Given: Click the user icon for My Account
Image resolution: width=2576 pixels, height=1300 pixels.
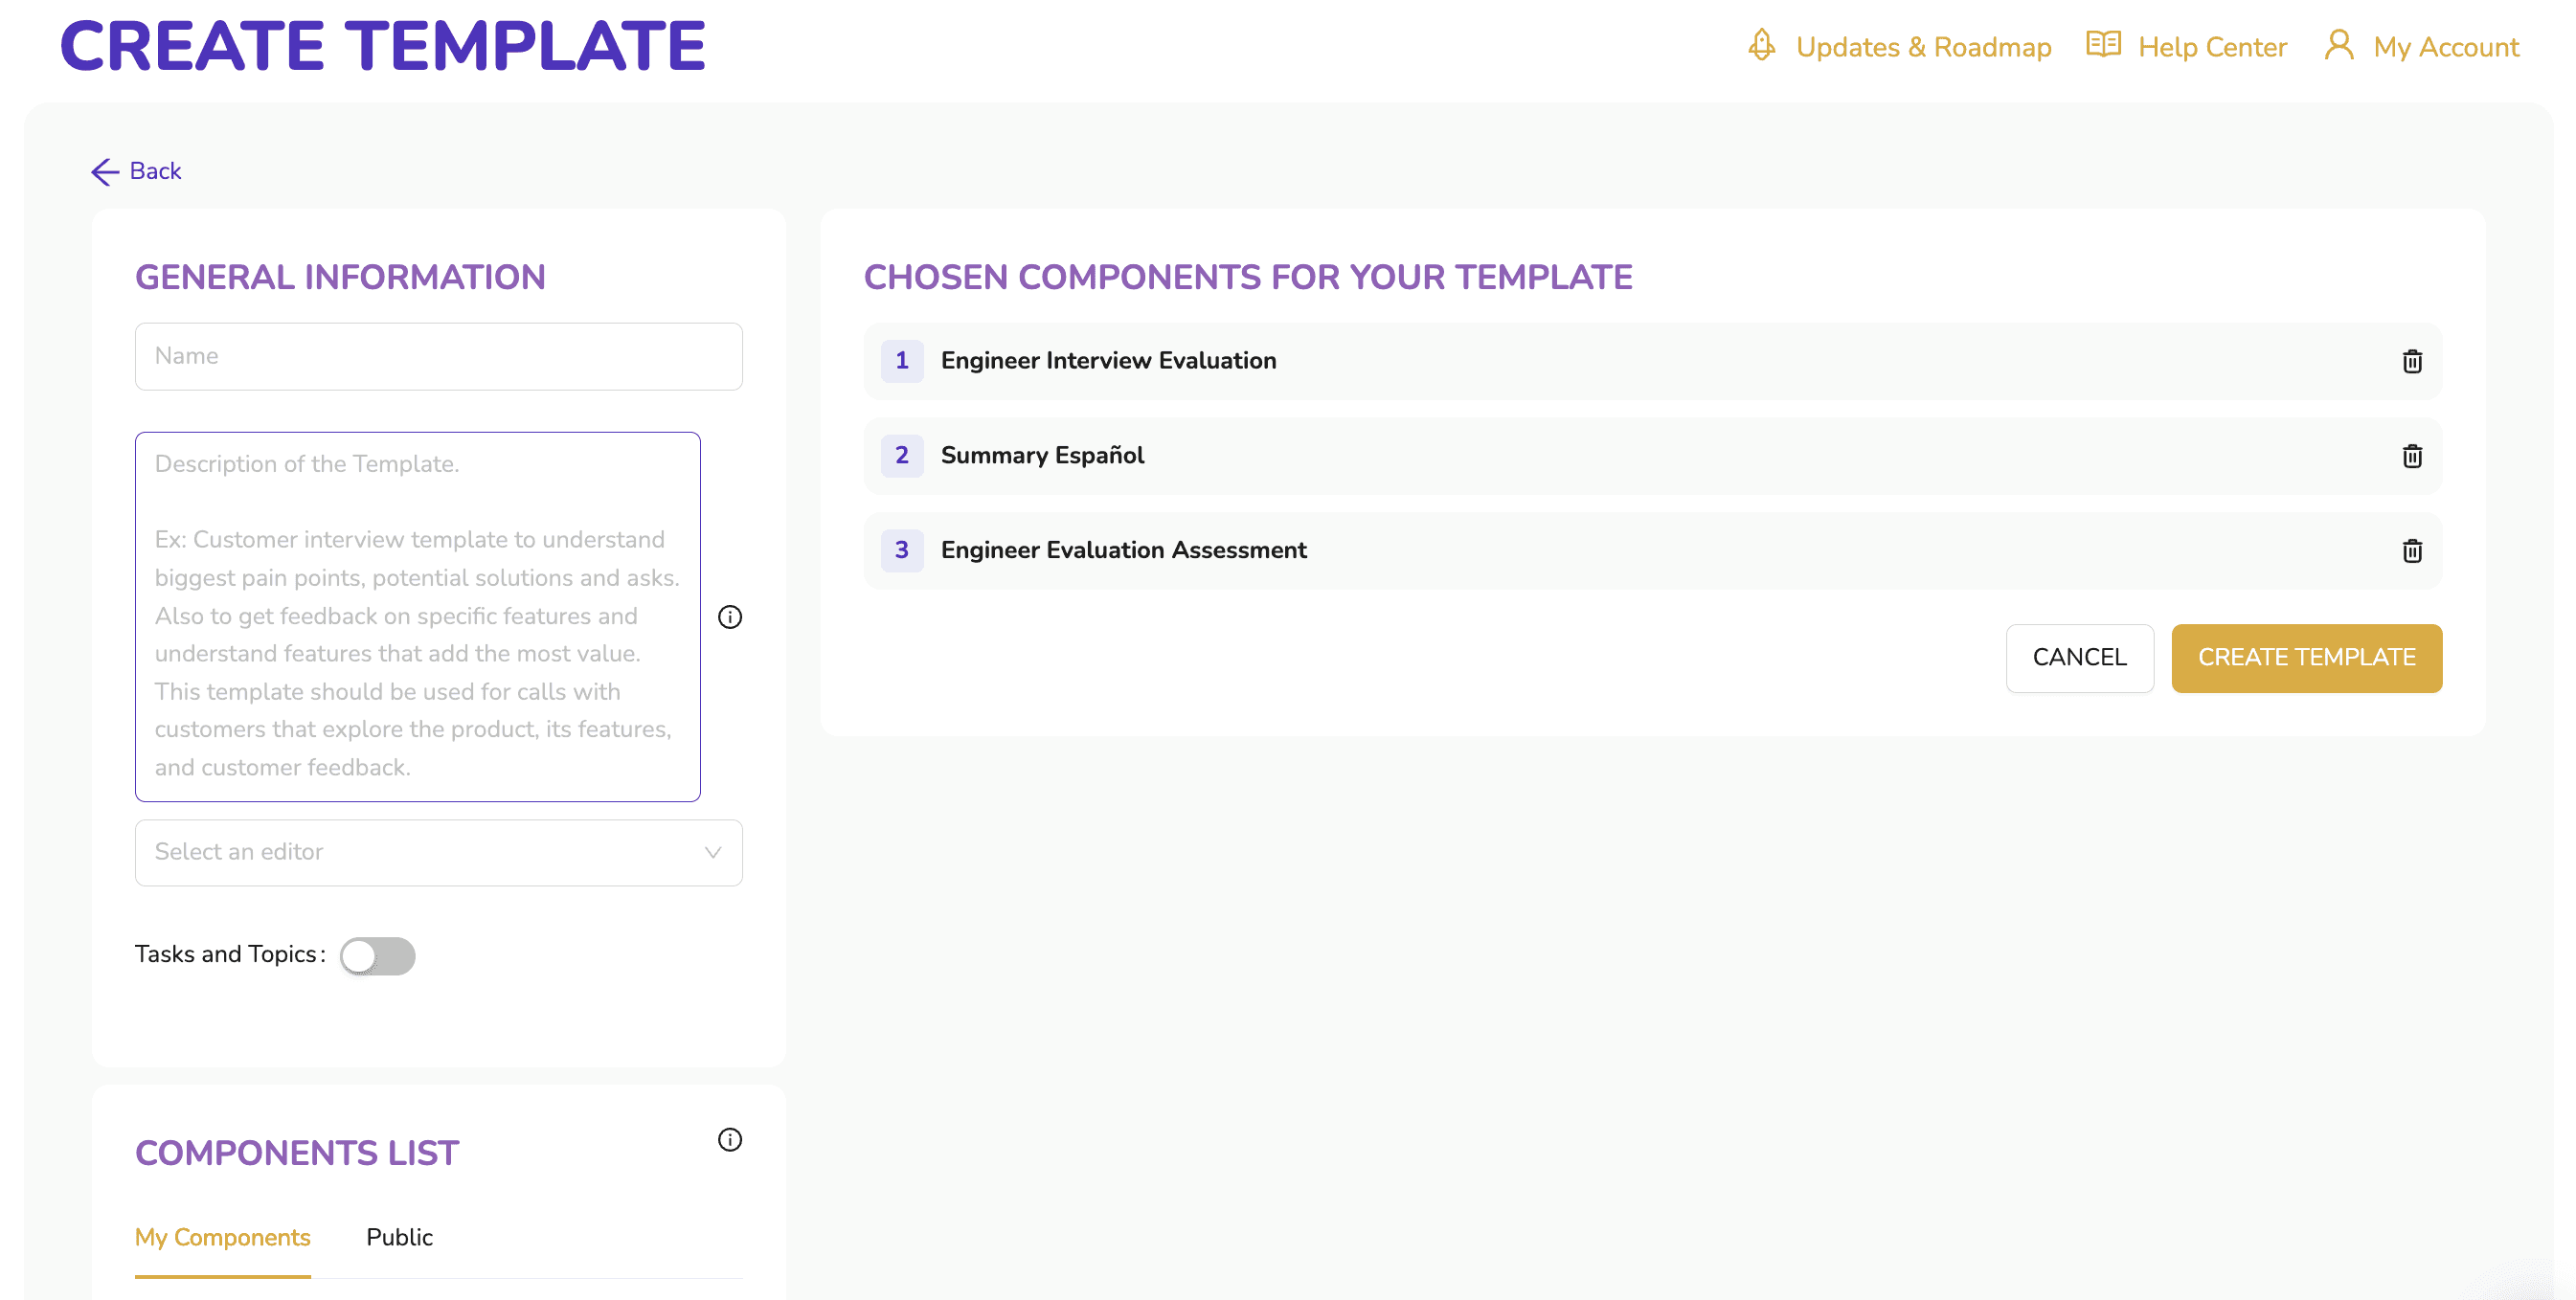Looking at the screenshot, I should 2339,45.
